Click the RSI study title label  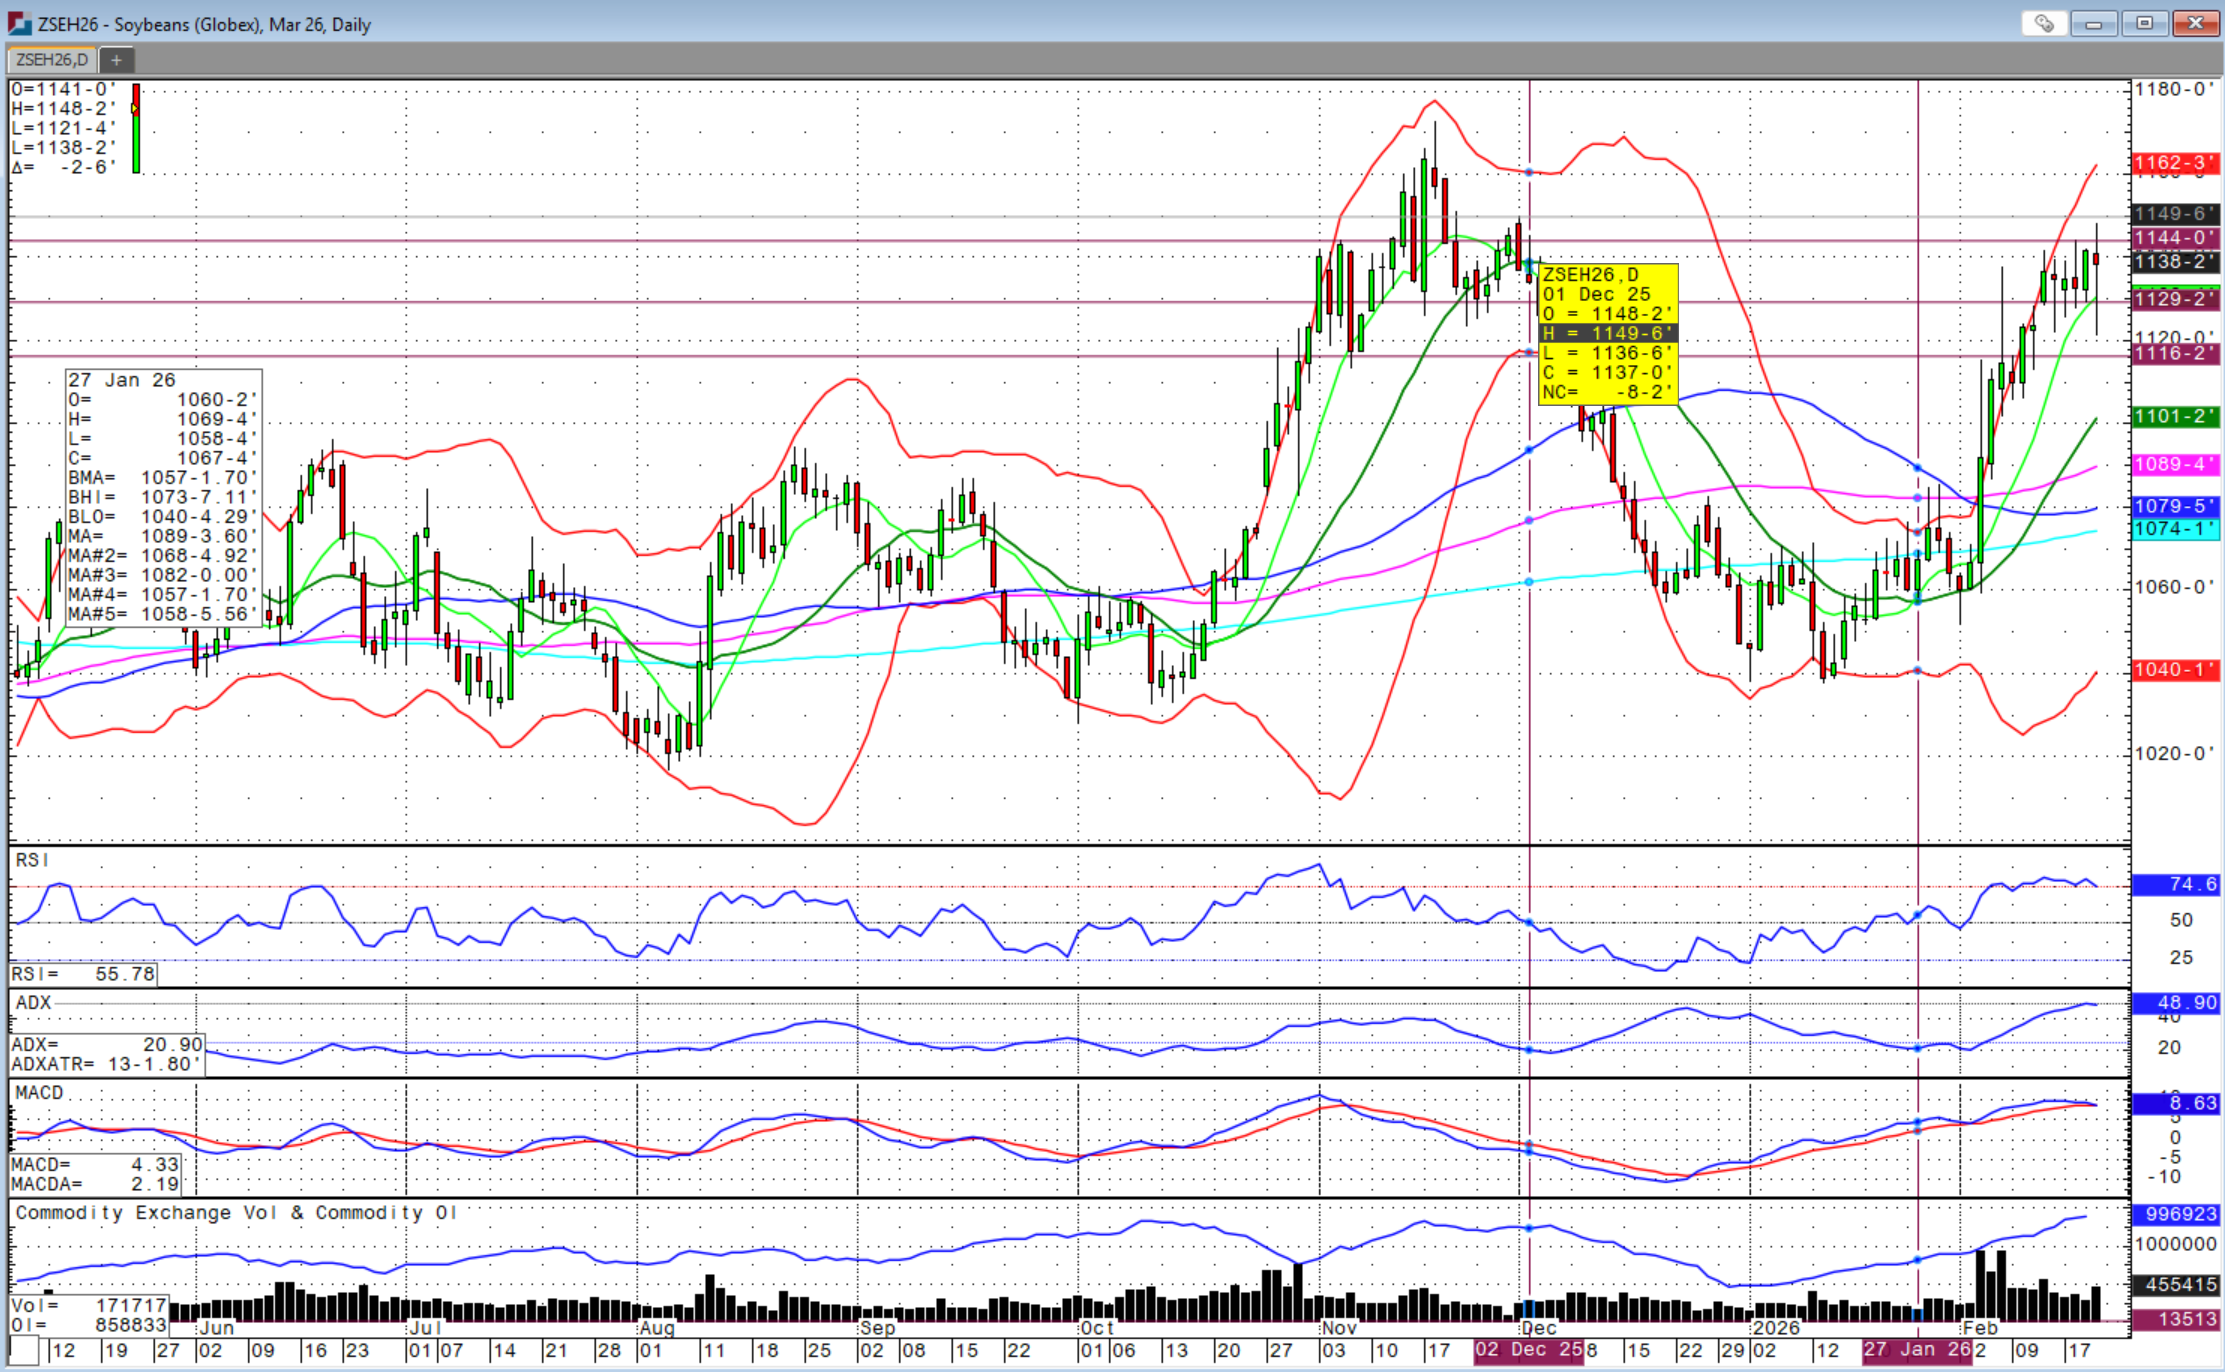pyautogui.click(x=32, y=860)
